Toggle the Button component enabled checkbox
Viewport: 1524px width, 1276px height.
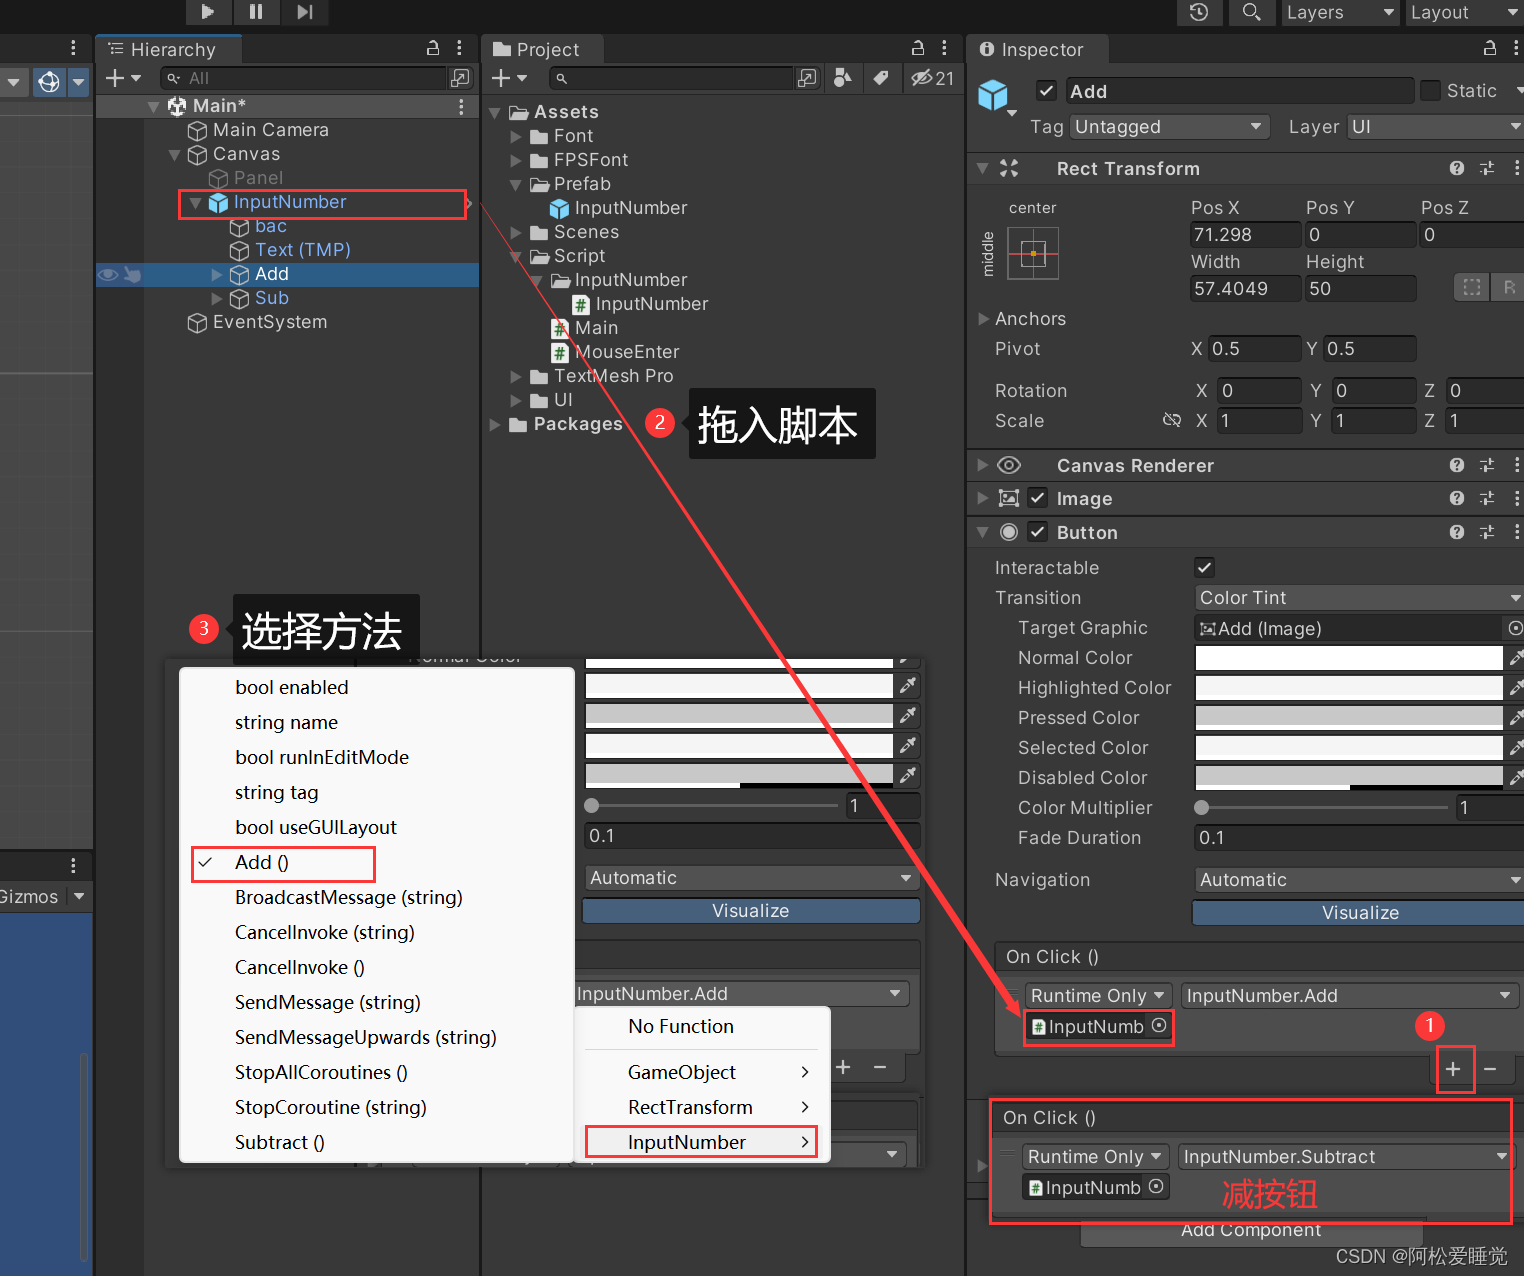(x=1038, y=532)
